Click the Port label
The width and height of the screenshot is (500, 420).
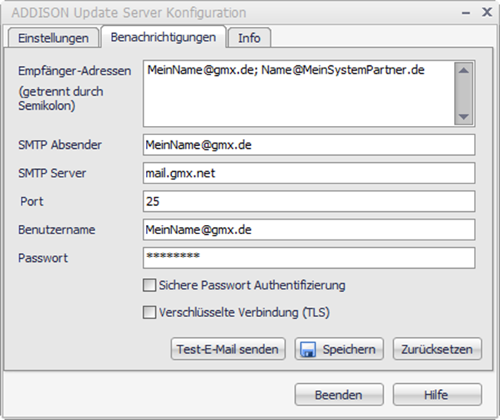tap(32, 201)
